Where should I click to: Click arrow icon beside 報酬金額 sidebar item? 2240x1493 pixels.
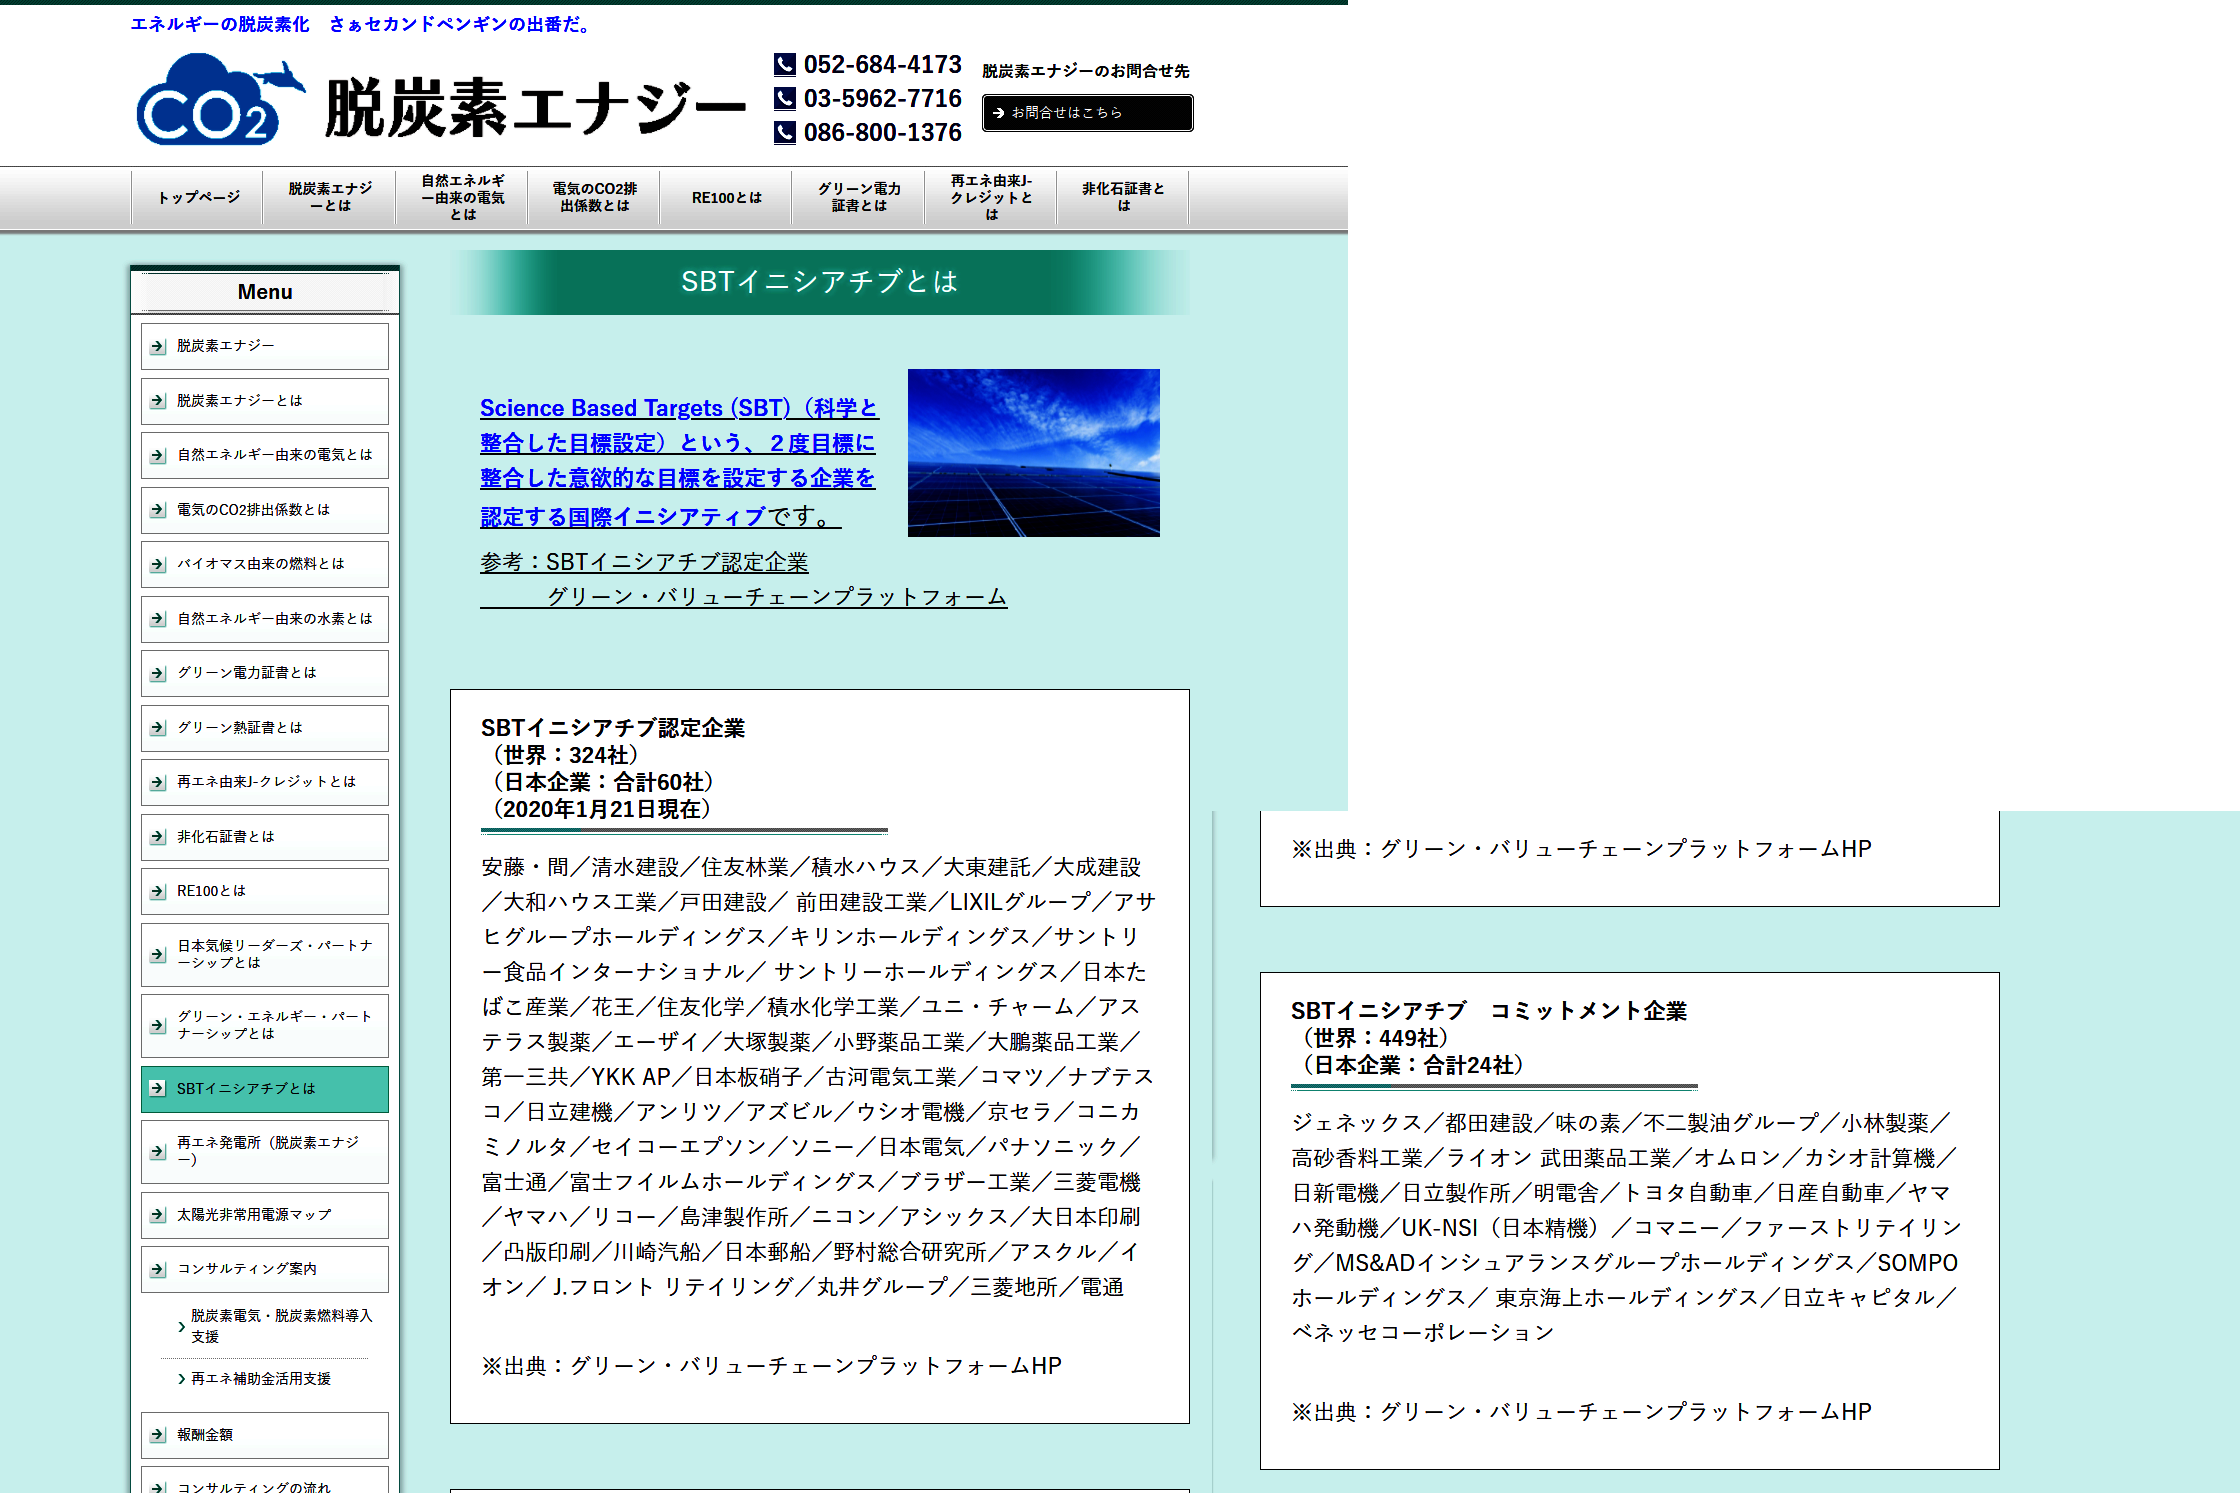point(158,1436)
